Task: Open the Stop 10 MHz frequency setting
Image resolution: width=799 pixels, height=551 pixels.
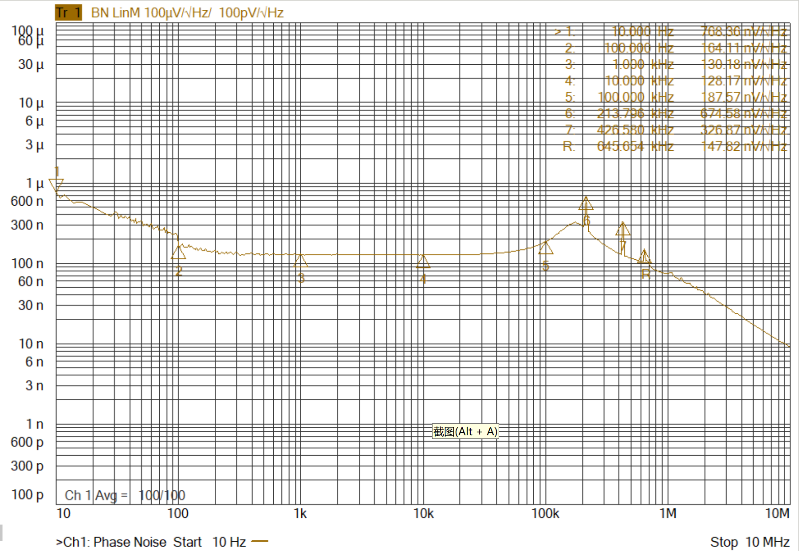Action: pyautogui.click(x=749, y=542)
